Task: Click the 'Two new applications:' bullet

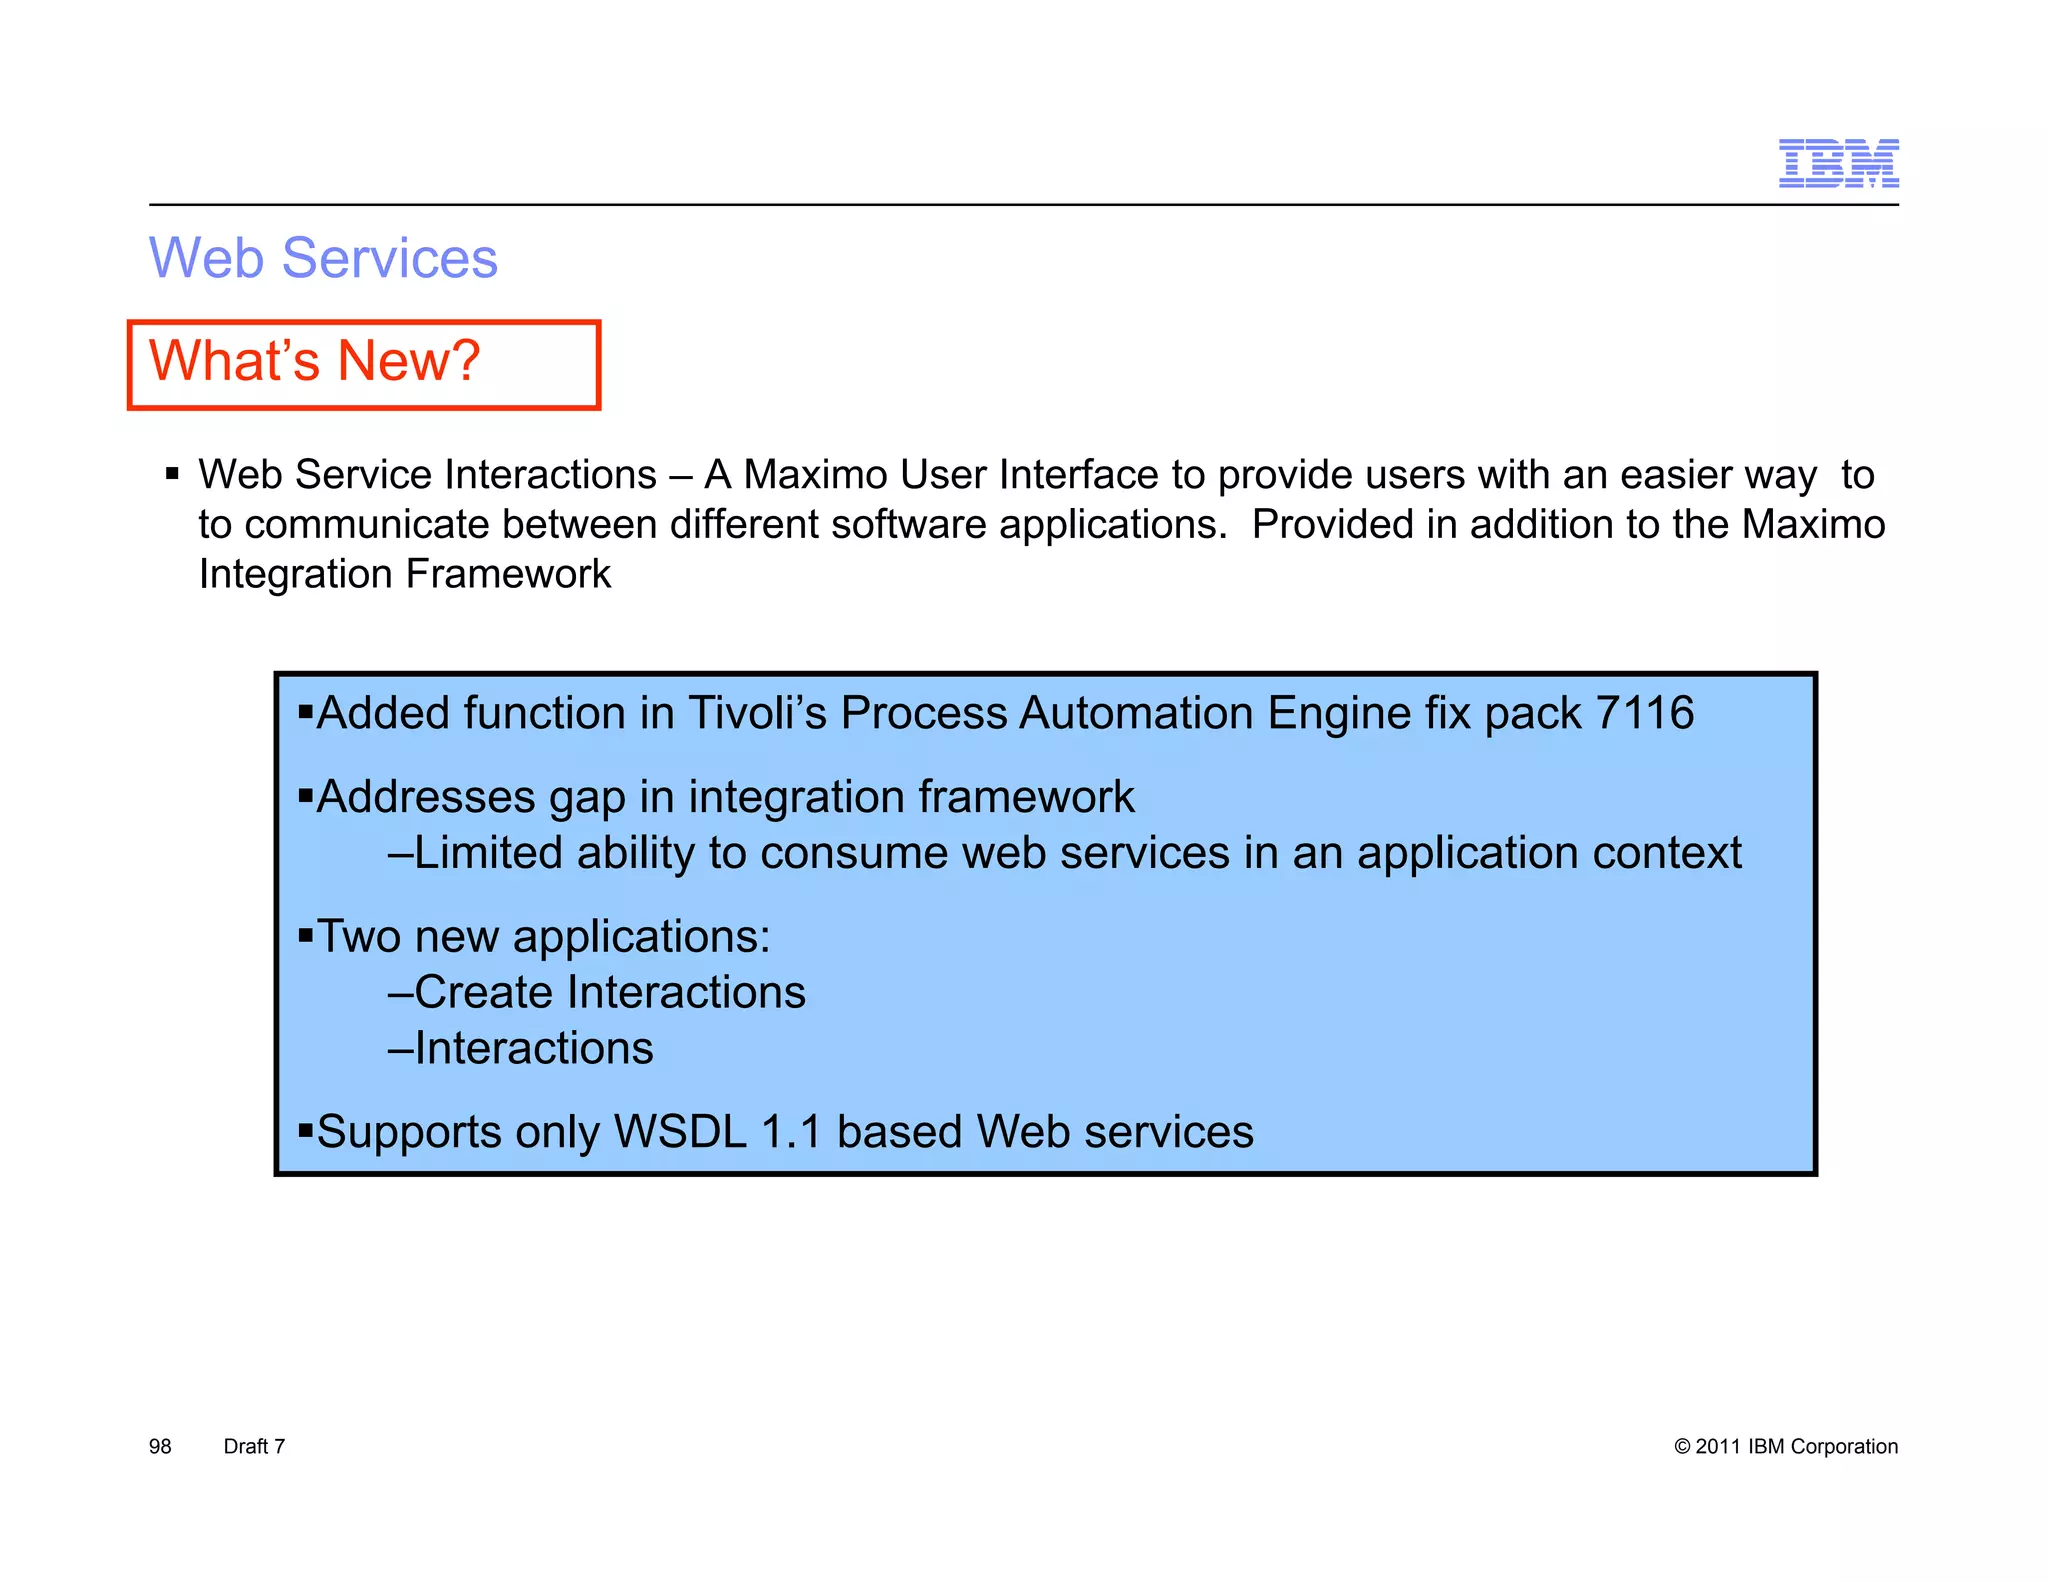Action: click(535, 937)
